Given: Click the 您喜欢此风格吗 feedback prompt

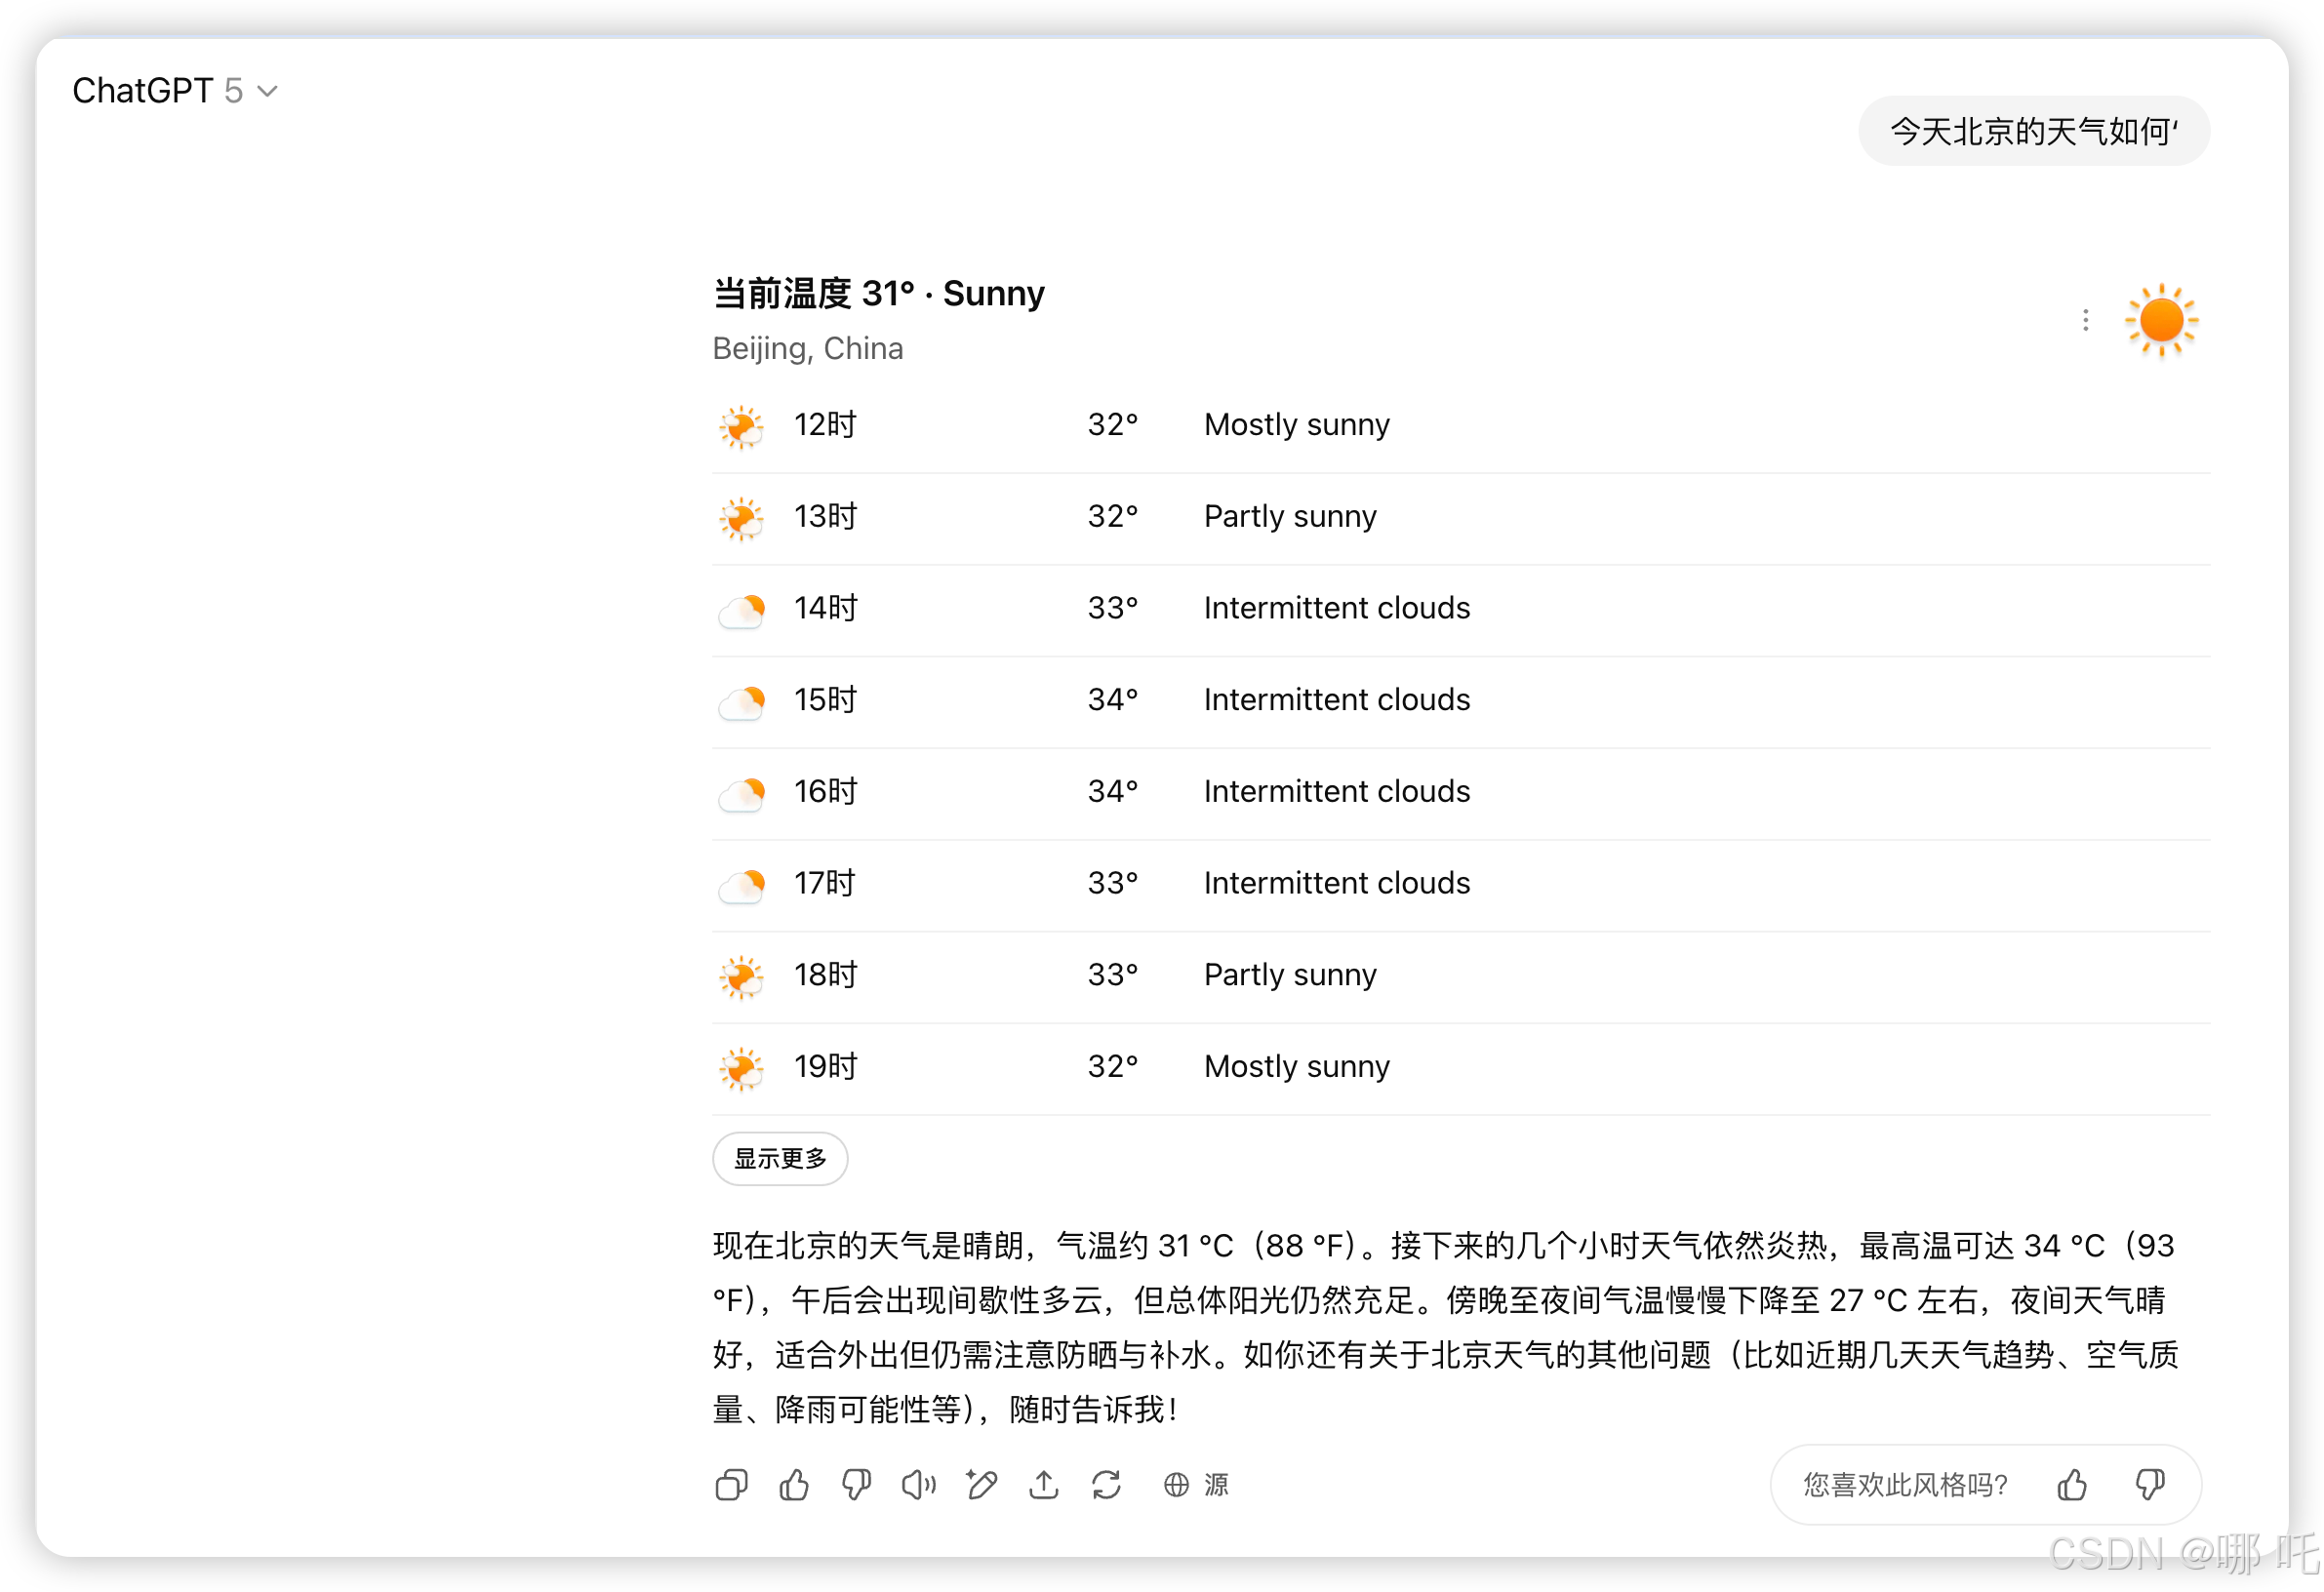Looking at the screenshot, I should point(1902,1485).
